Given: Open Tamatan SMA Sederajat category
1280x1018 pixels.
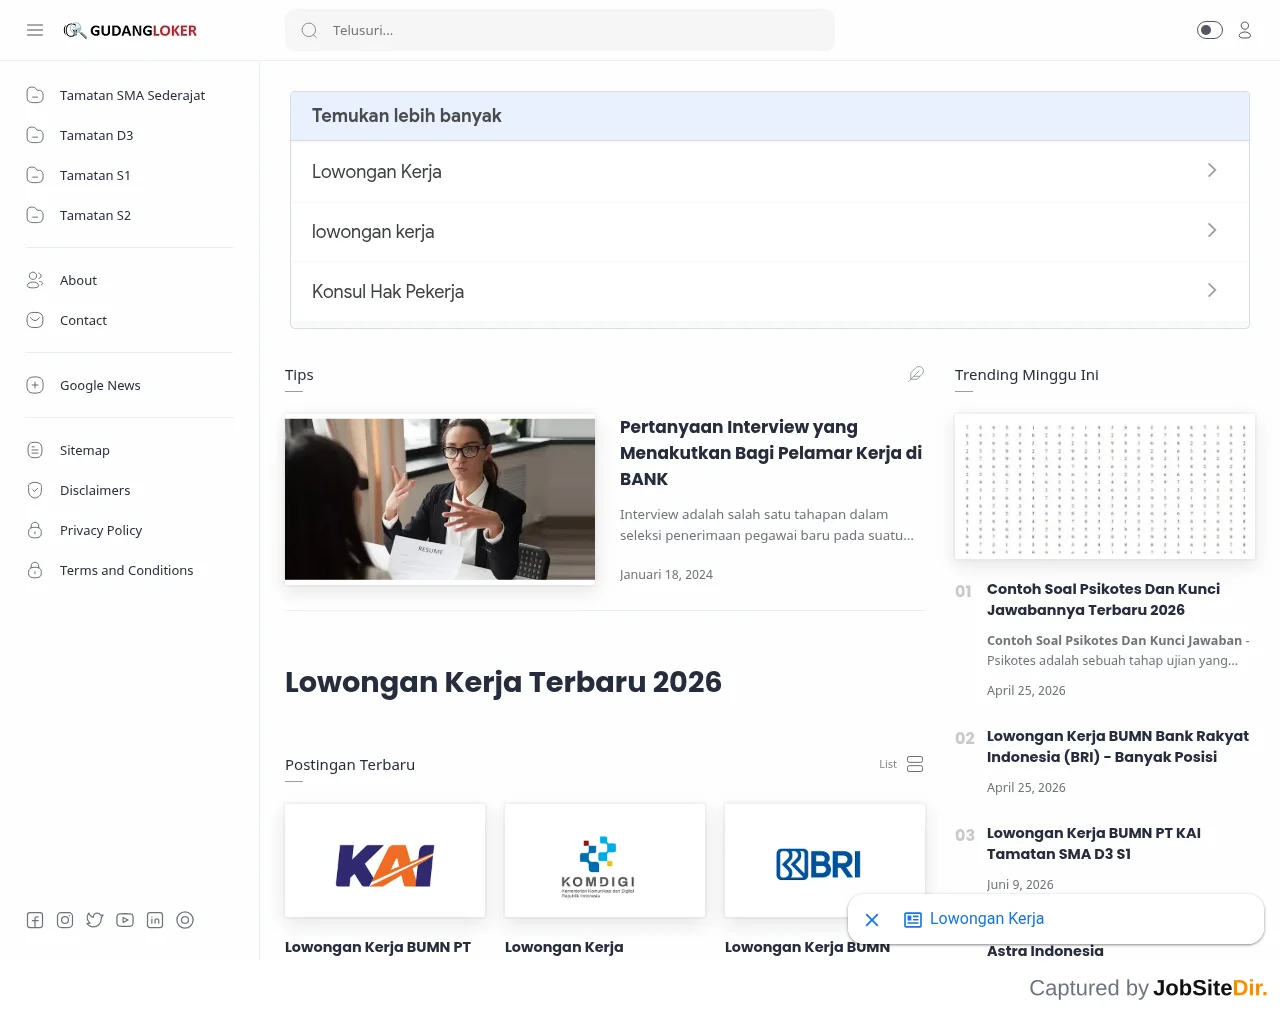Looking at the screenshot, I should pos(132,95).
